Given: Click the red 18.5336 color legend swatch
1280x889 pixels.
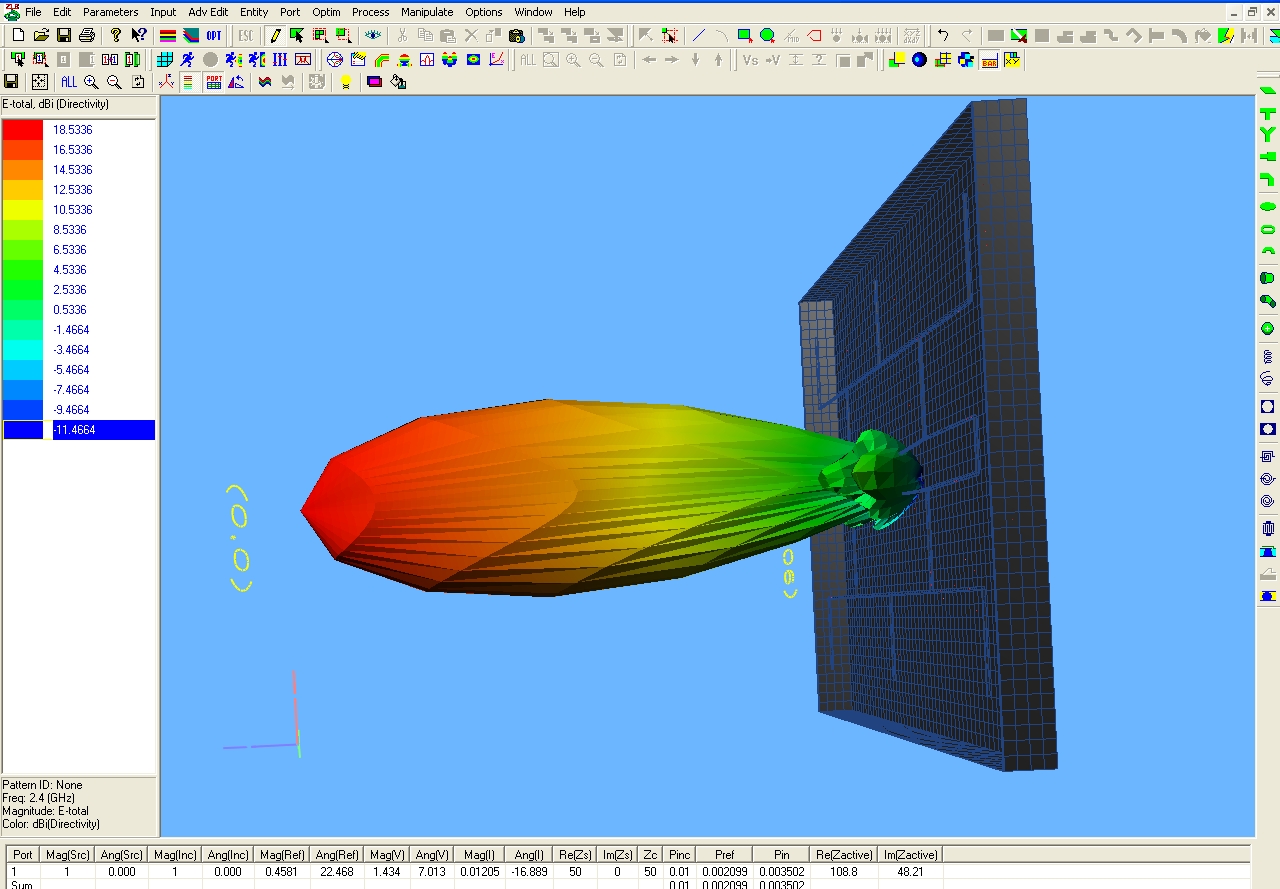Looking at the screenshot, I should tap(23, 130).
